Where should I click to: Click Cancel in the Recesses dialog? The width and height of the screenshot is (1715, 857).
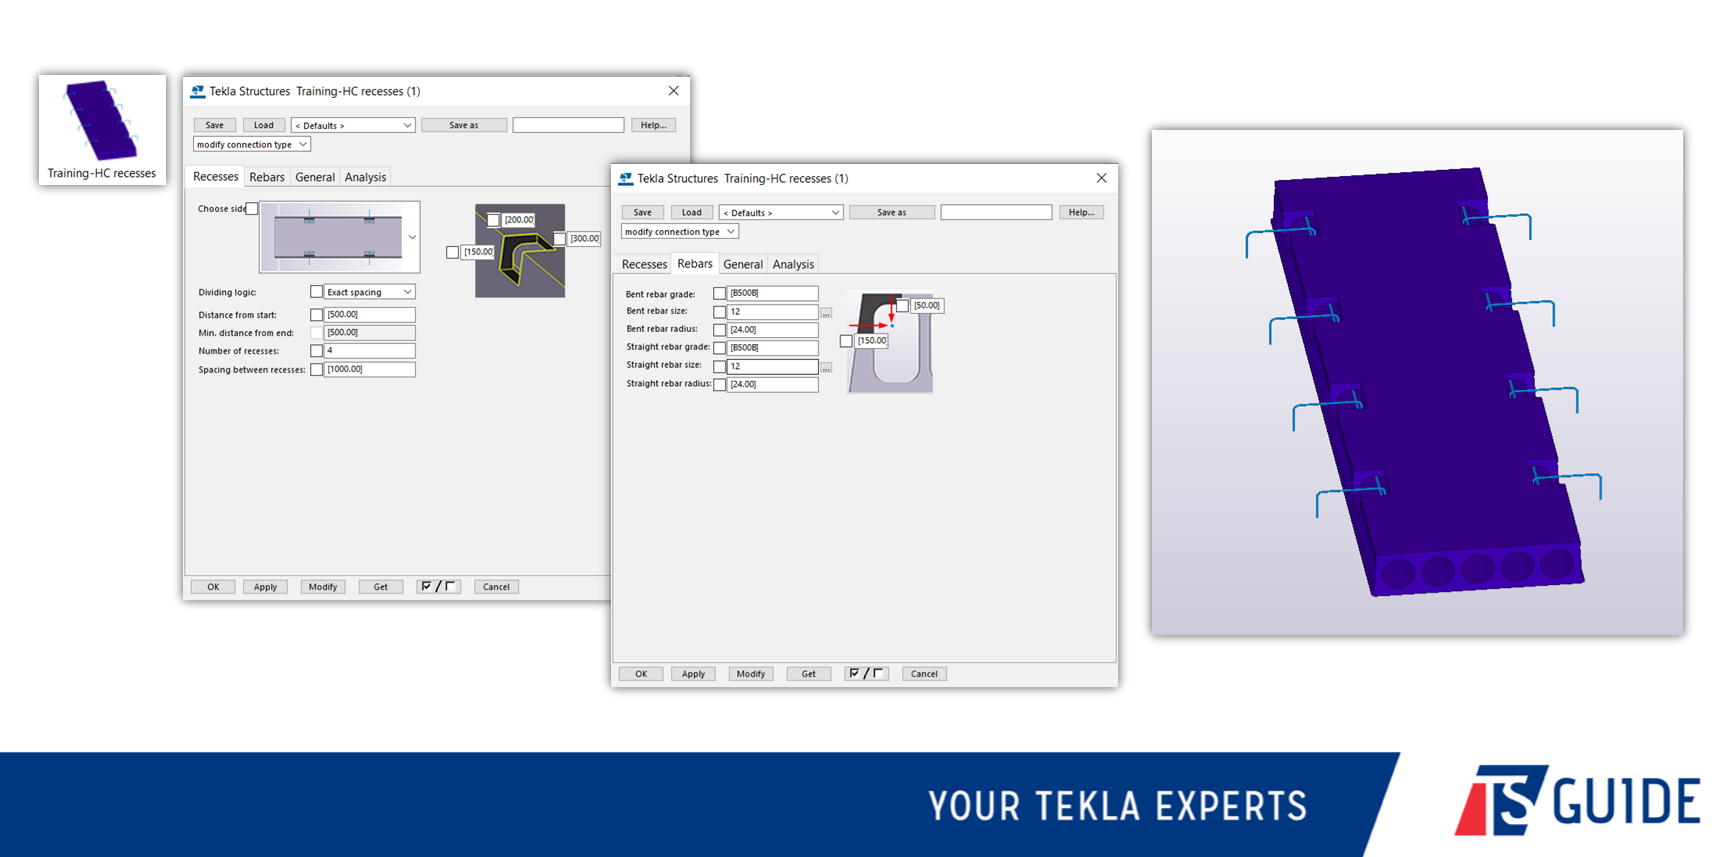coord(496,587)
